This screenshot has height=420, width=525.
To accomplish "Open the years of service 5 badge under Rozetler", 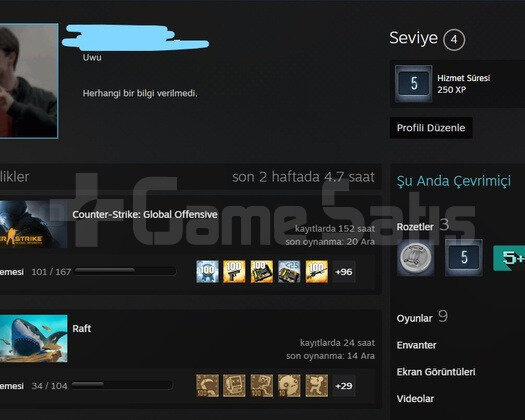I will [x=464, y=257].
